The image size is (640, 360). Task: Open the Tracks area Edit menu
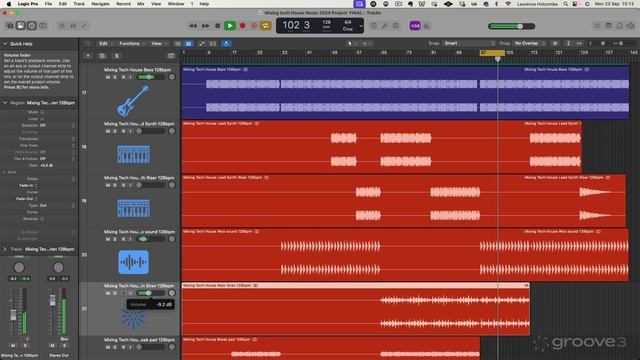(x=106, y=43)
